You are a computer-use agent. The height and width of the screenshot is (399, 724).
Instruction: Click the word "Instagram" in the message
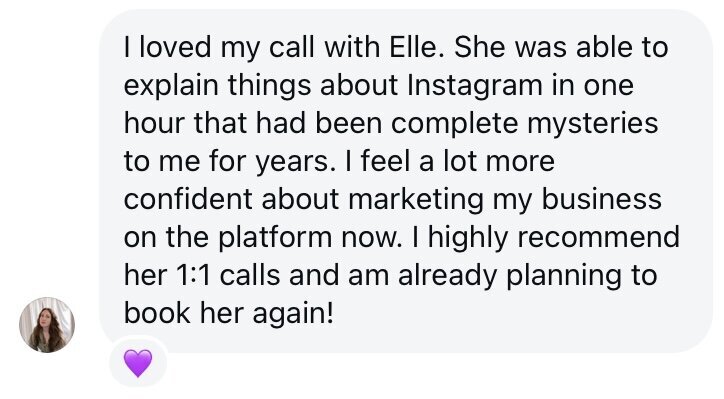(475, 86)
